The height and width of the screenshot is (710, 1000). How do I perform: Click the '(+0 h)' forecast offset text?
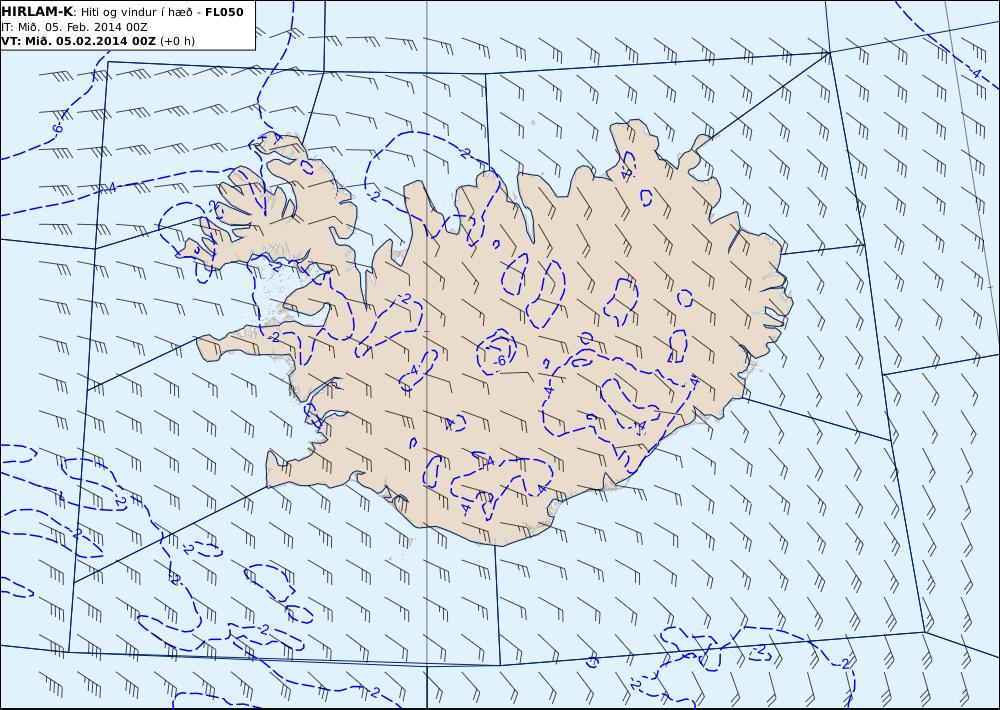177,41
